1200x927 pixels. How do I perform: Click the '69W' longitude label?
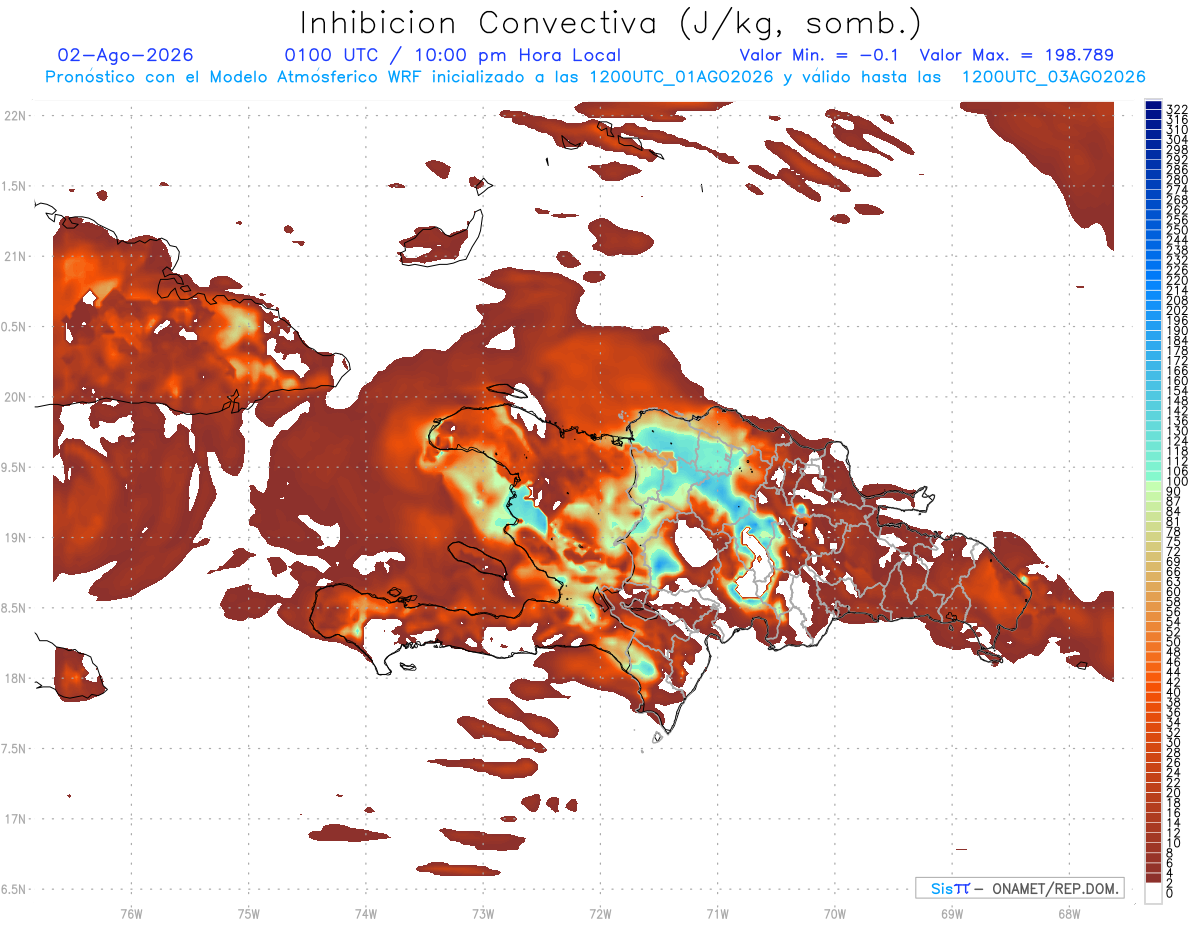click(x=952, y=914)
